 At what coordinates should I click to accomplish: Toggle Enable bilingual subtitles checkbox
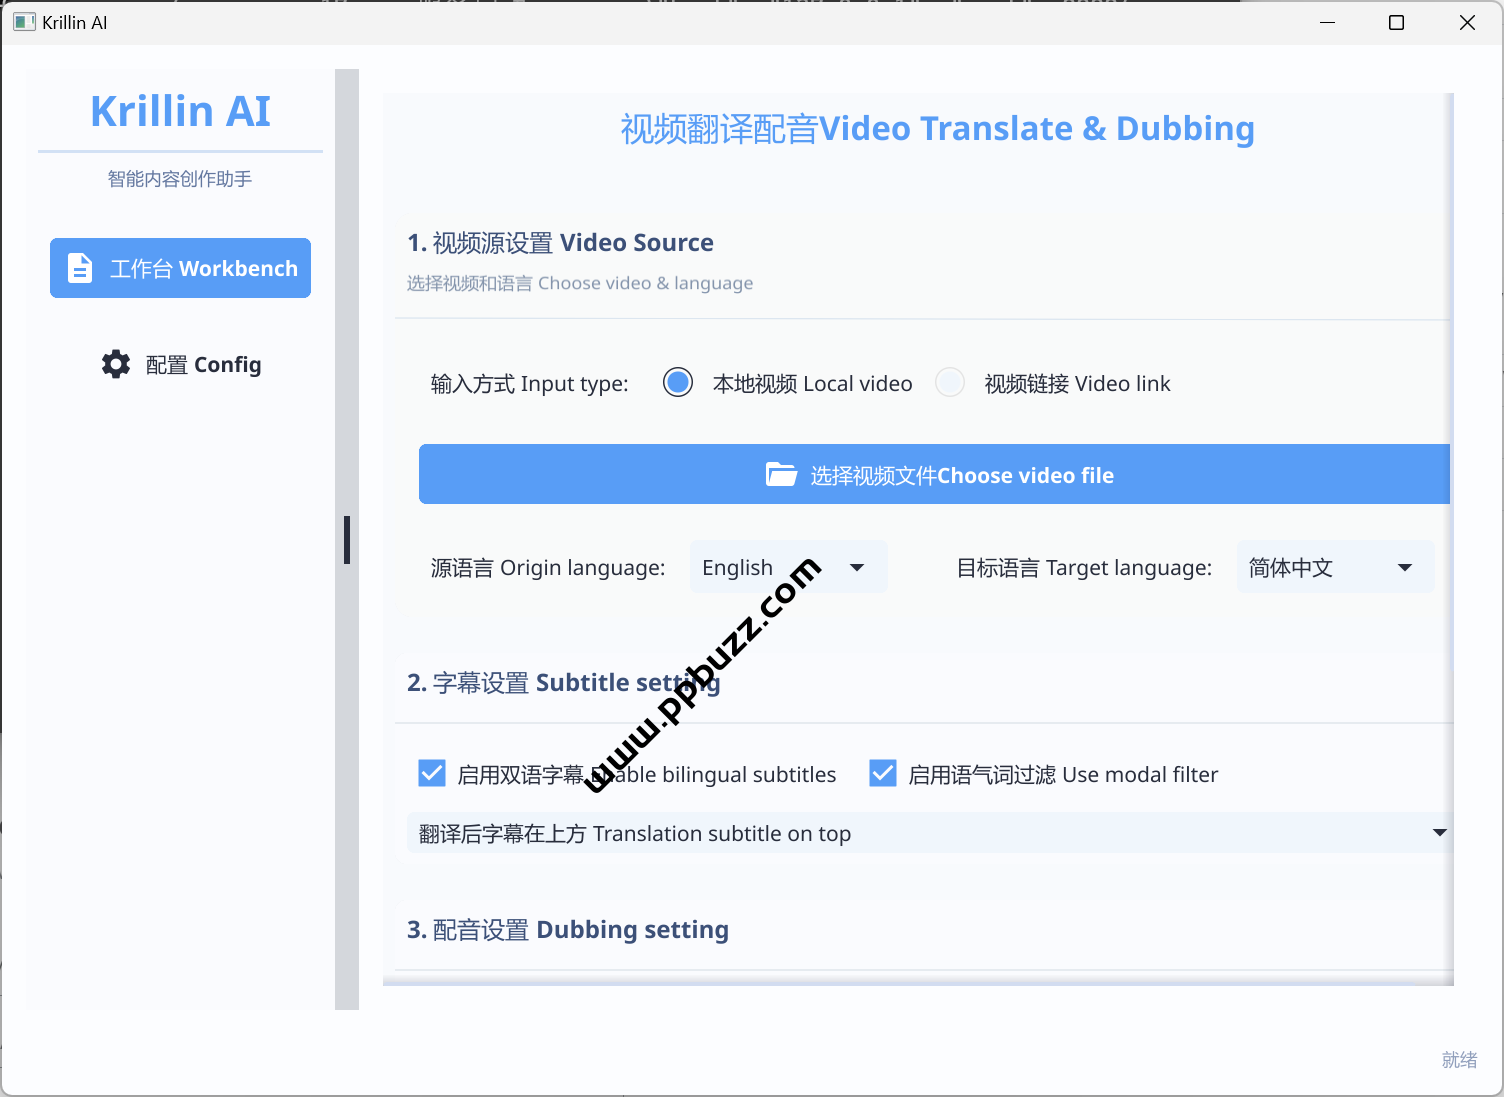[432, 773]
